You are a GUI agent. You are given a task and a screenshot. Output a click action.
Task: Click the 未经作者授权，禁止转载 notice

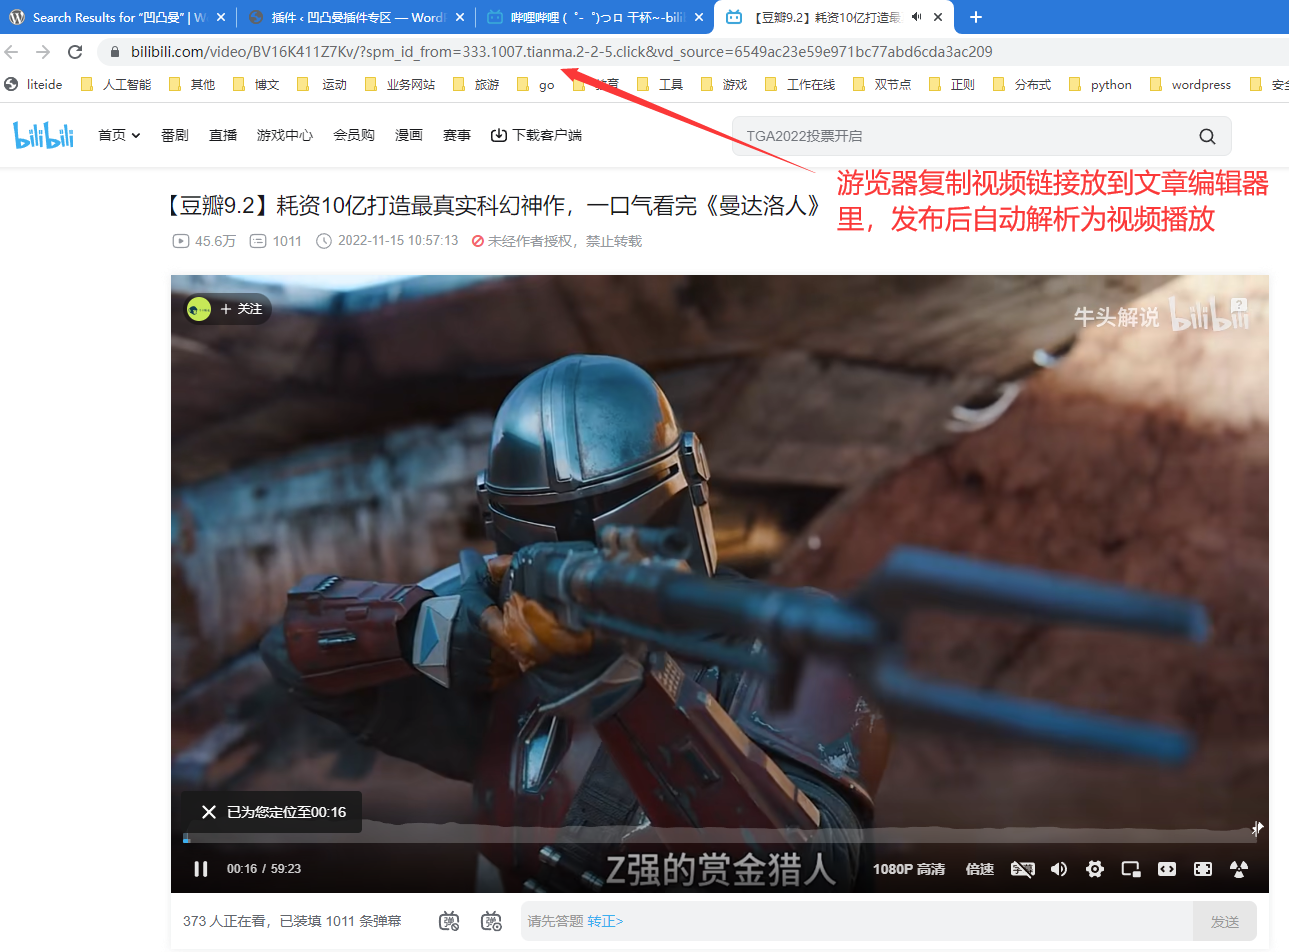click(x=557, y=241)
